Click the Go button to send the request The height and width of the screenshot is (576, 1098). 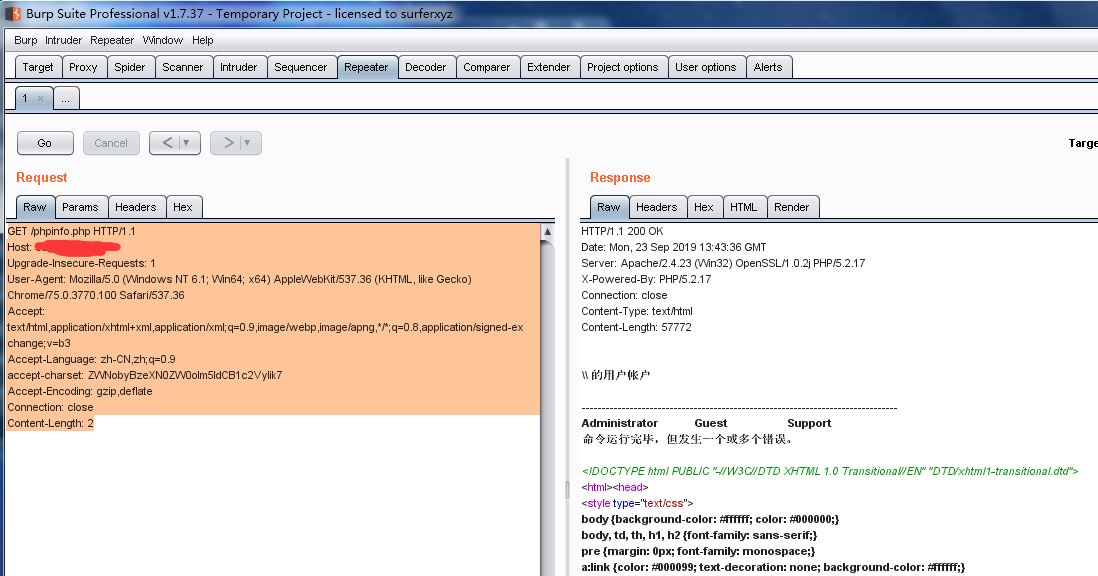(44, 142)
